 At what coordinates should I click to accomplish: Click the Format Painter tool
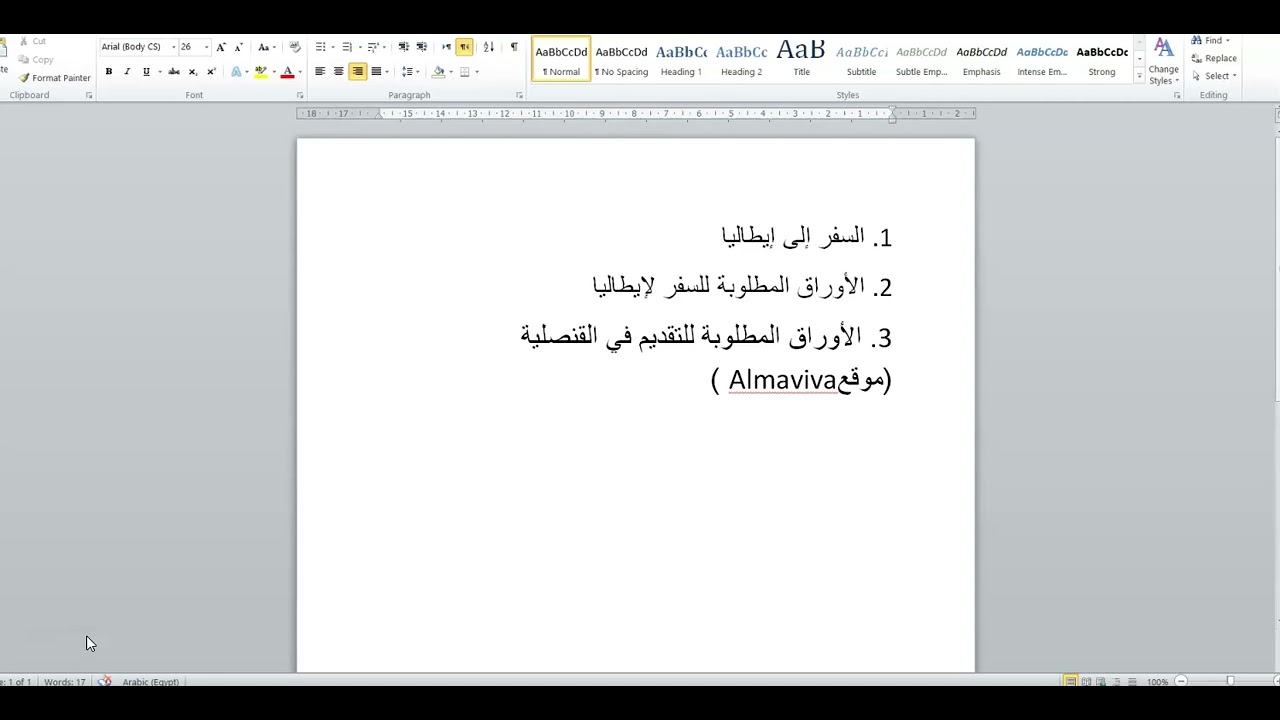tap(55, 78)
